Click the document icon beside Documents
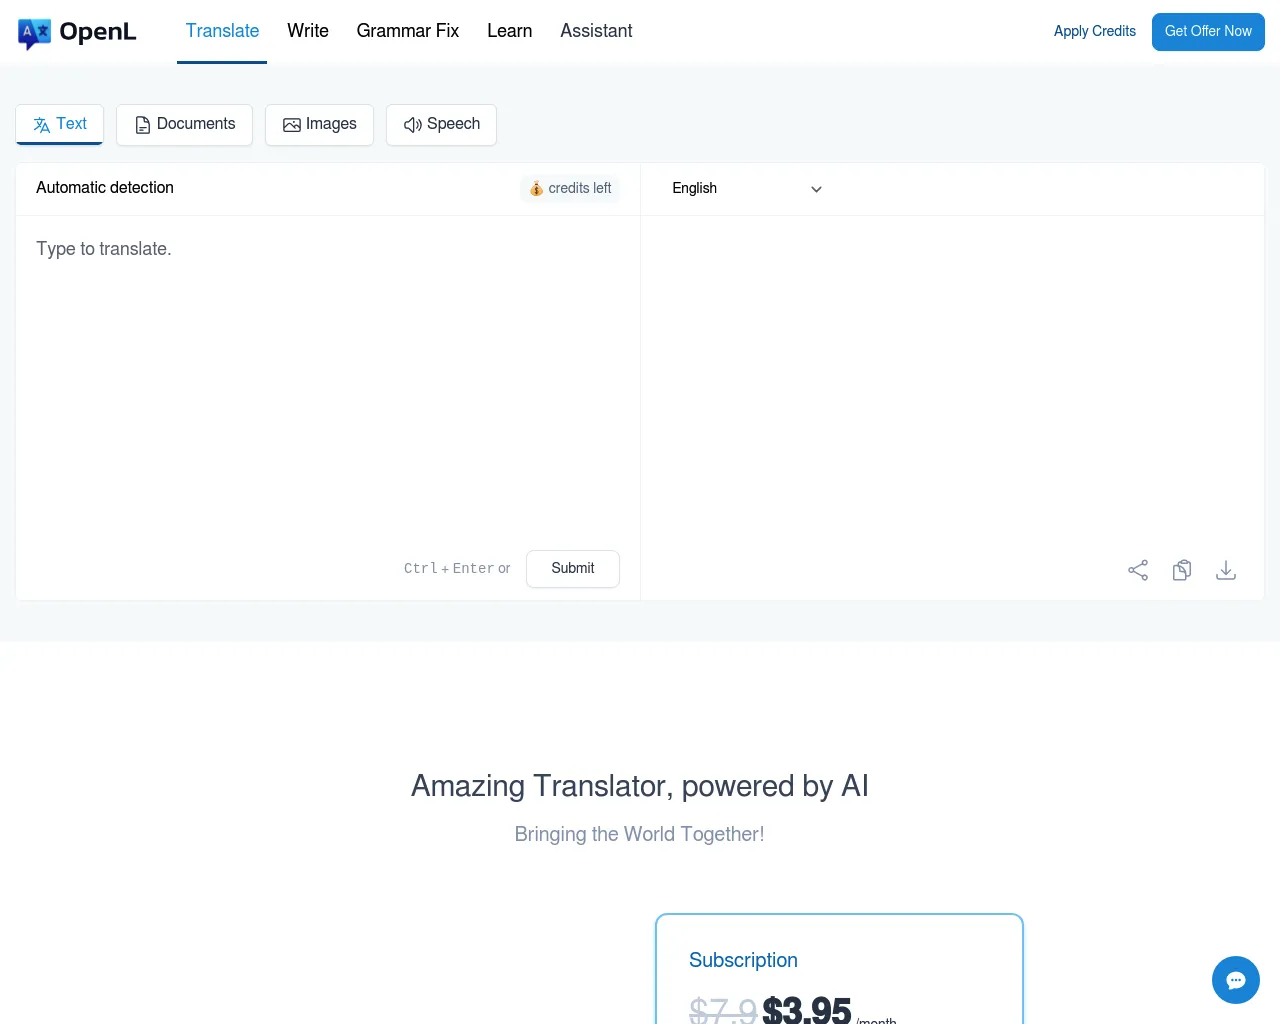The image size is (1280, 1024). tap(142, 124)
